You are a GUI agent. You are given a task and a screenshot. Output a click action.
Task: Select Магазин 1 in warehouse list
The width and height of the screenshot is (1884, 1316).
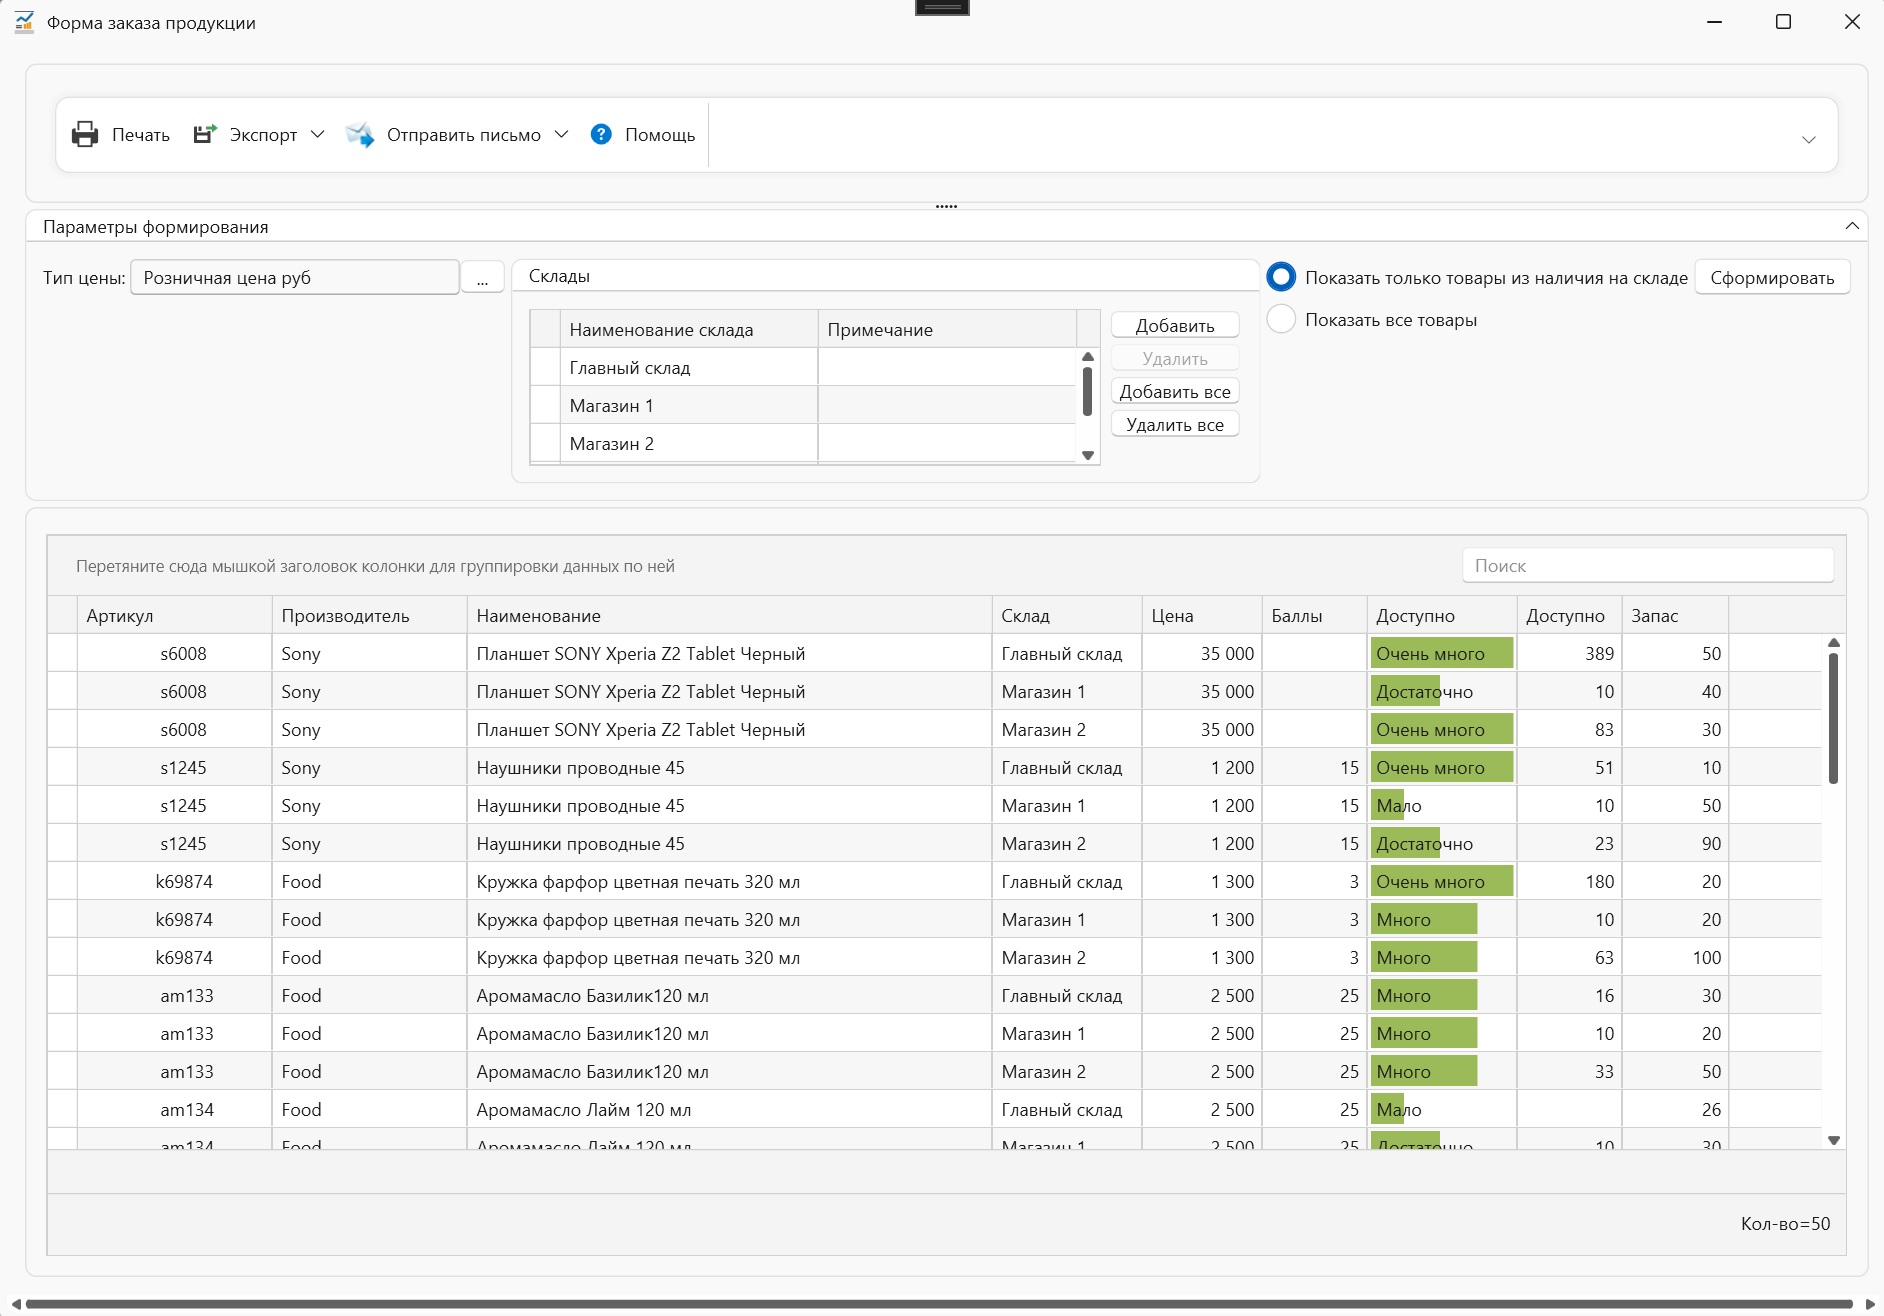803,405
